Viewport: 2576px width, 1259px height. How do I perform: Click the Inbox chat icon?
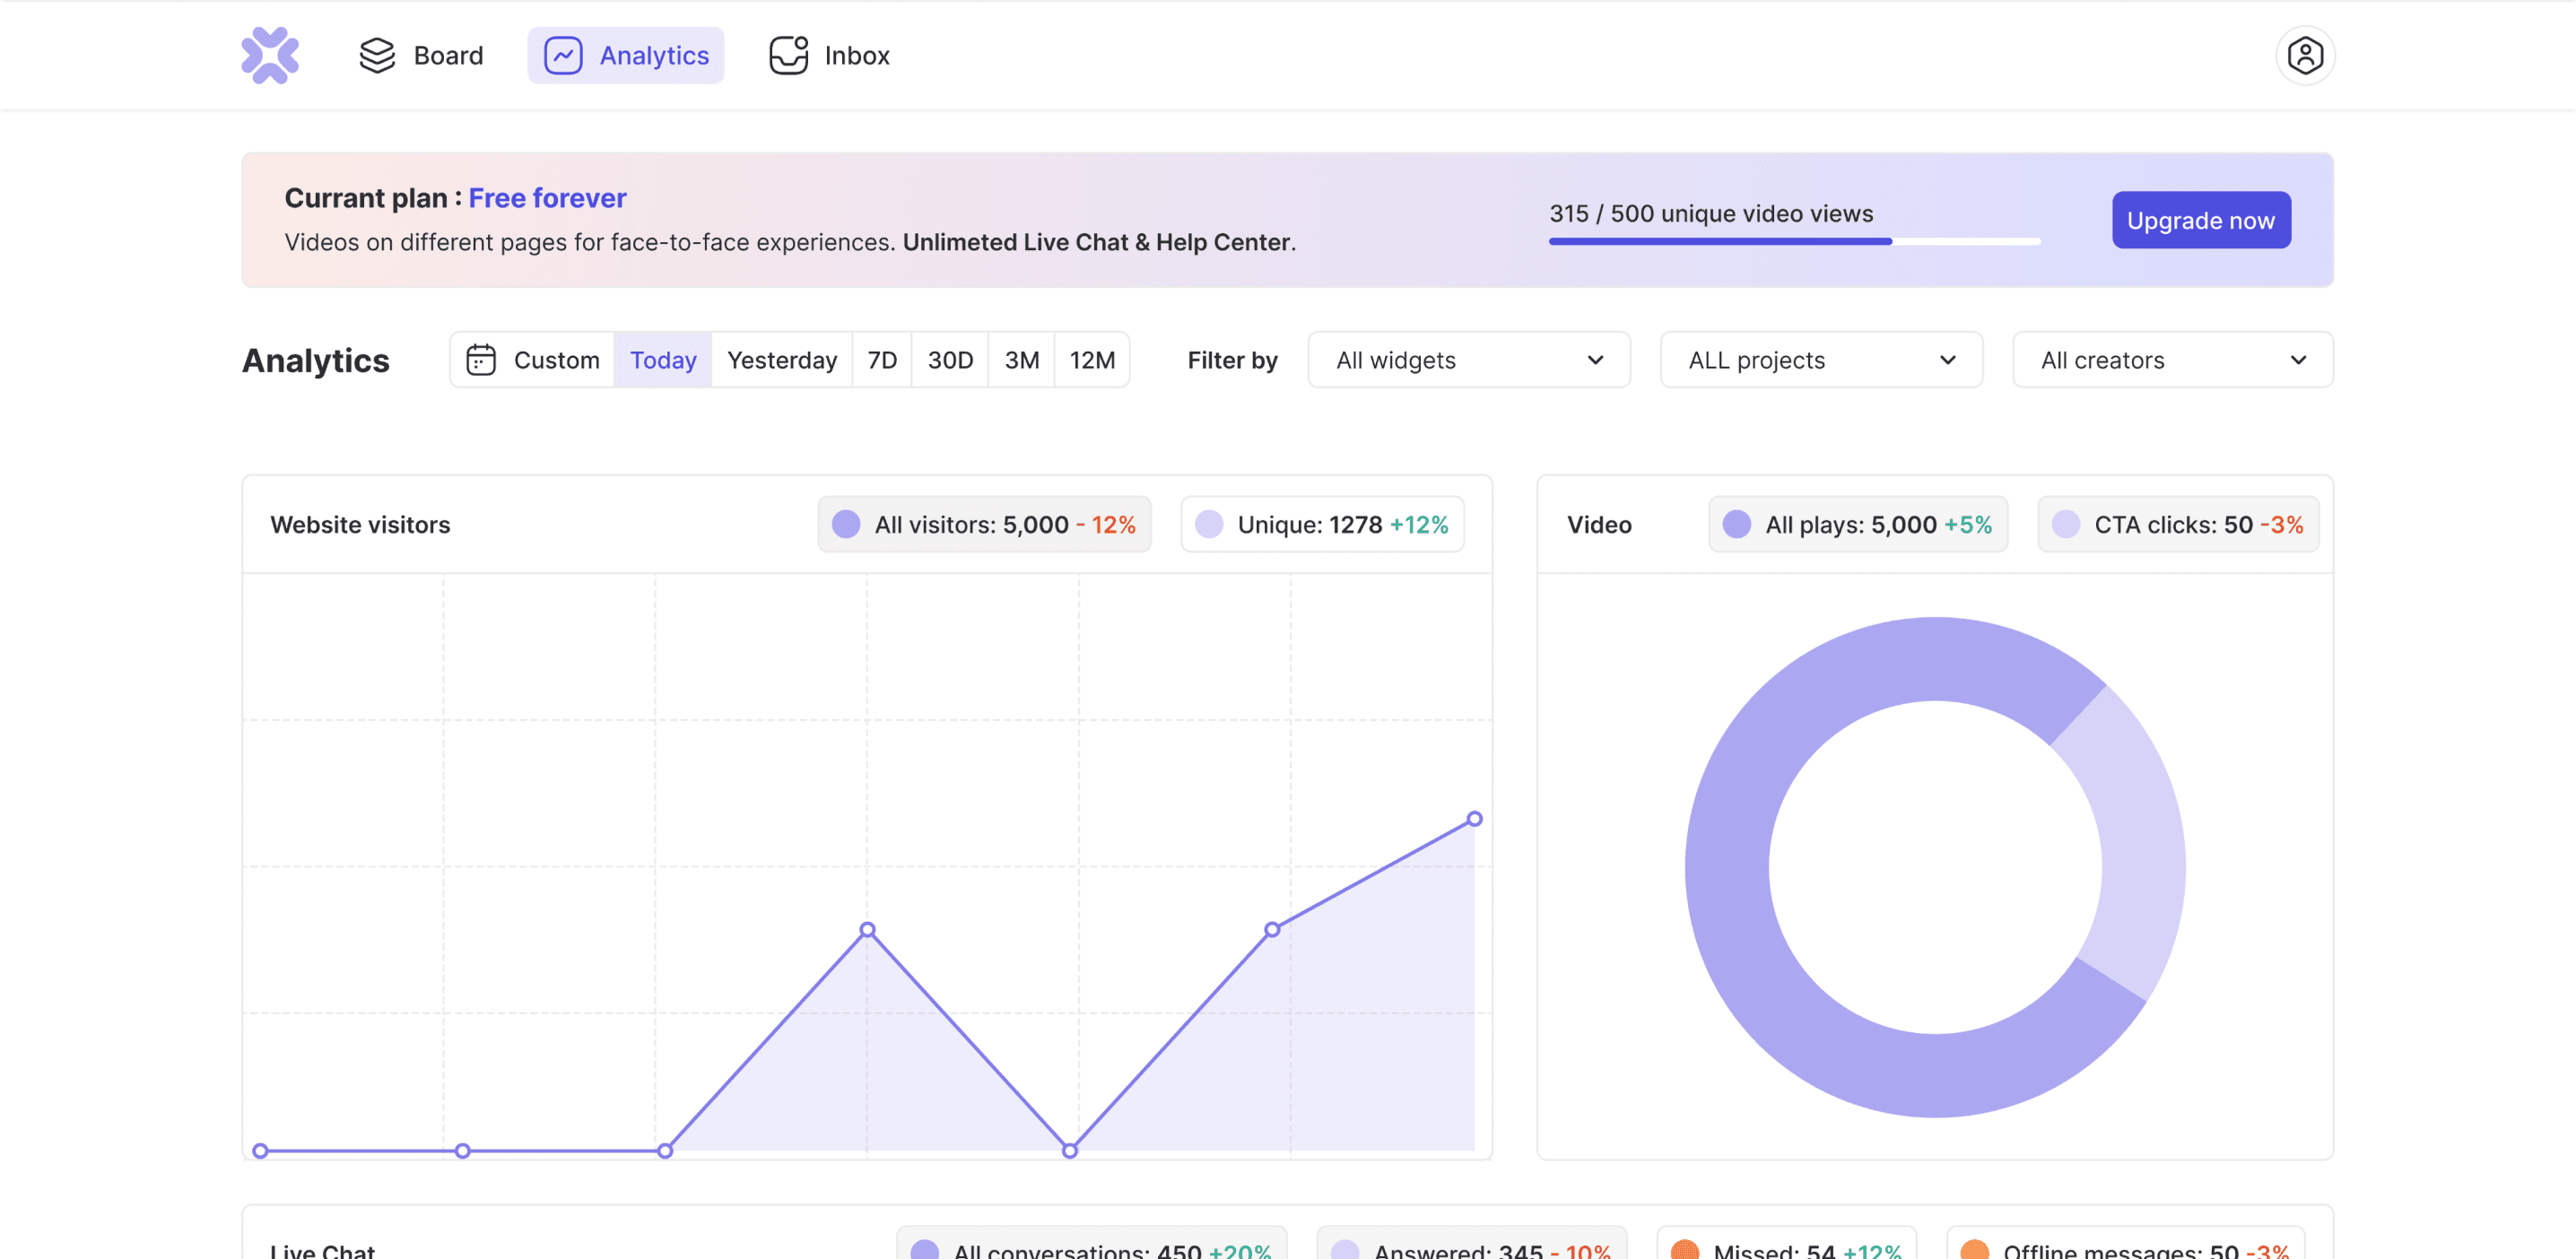788,55
